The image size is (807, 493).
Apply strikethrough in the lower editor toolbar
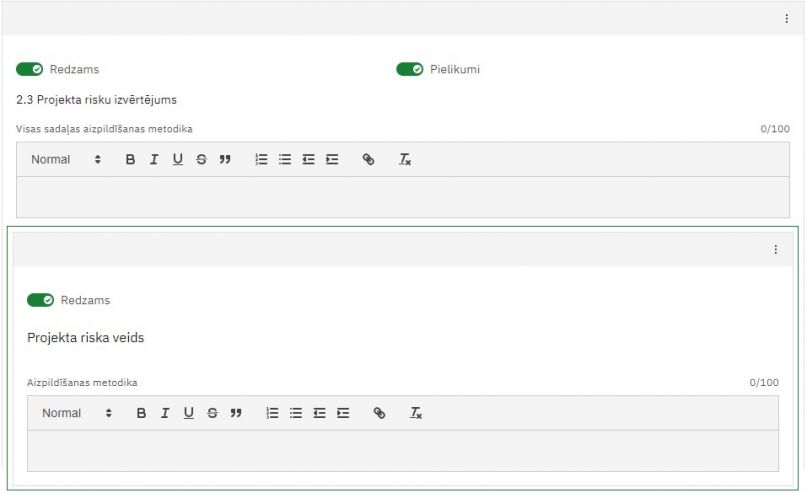tap(212, 413)
